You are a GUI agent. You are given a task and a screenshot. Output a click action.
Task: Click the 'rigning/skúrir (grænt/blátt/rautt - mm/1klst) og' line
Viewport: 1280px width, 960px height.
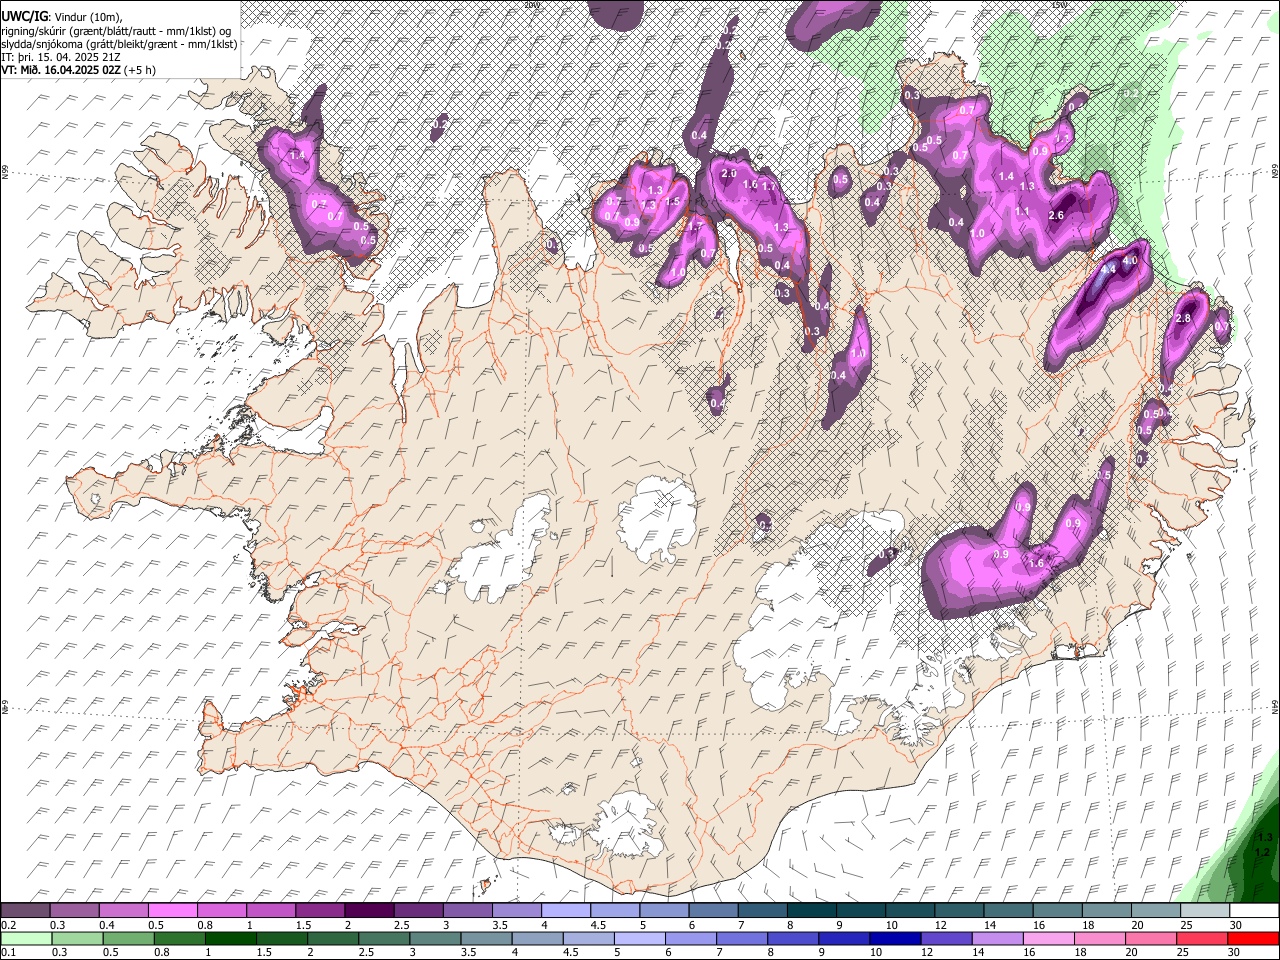point(116,30)
